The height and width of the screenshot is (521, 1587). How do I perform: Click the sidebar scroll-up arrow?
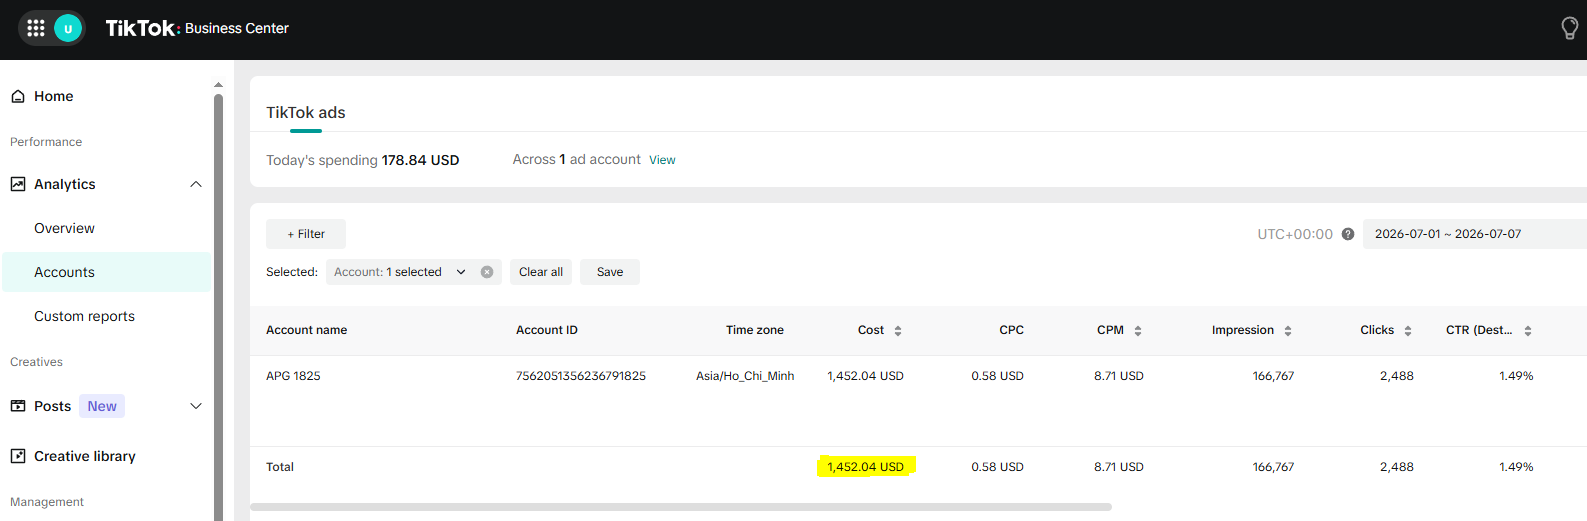[218, 85]
